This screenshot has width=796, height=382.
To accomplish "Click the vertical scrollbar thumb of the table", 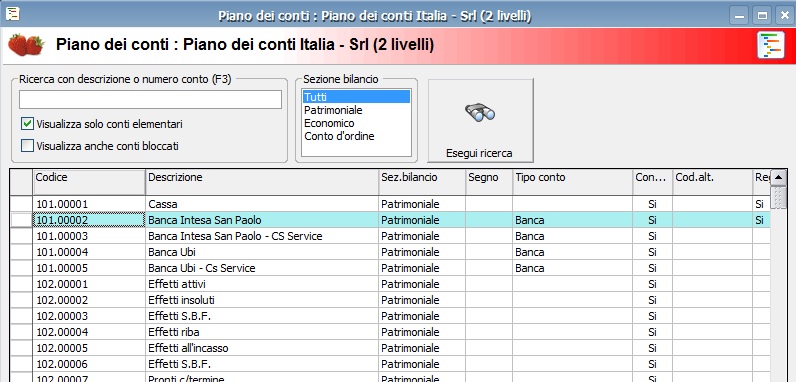I will (779, 197).
